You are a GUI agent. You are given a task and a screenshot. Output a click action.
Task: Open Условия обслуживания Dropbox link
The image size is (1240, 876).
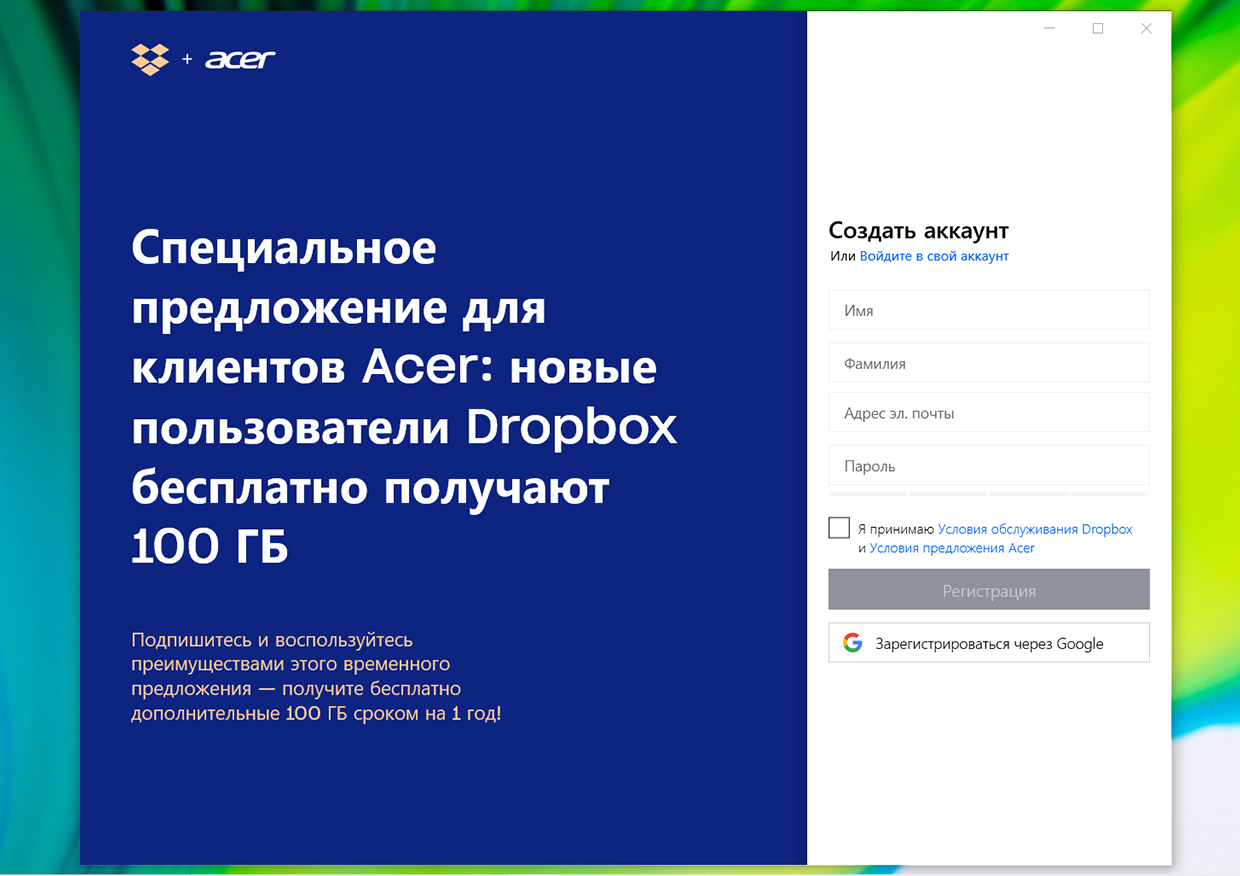click(1035, 529)
